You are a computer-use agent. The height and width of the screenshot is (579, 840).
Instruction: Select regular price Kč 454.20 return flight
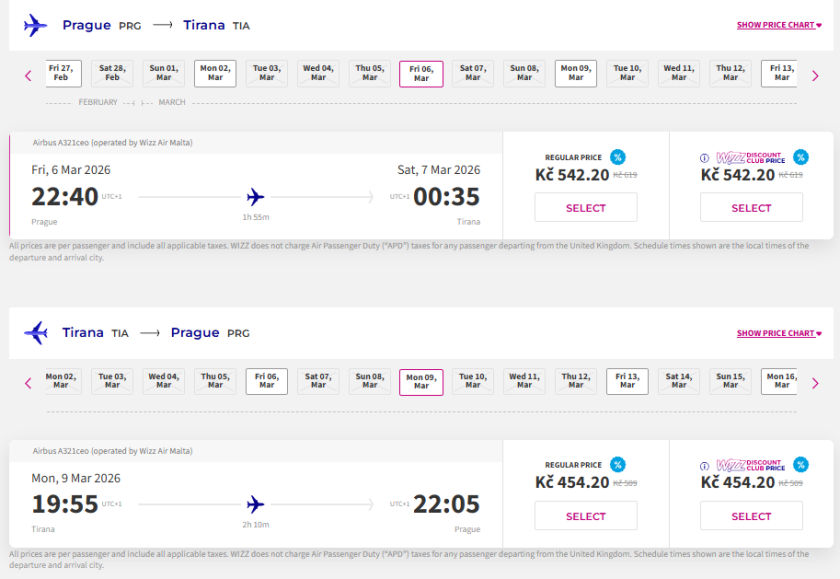(586, 516)
